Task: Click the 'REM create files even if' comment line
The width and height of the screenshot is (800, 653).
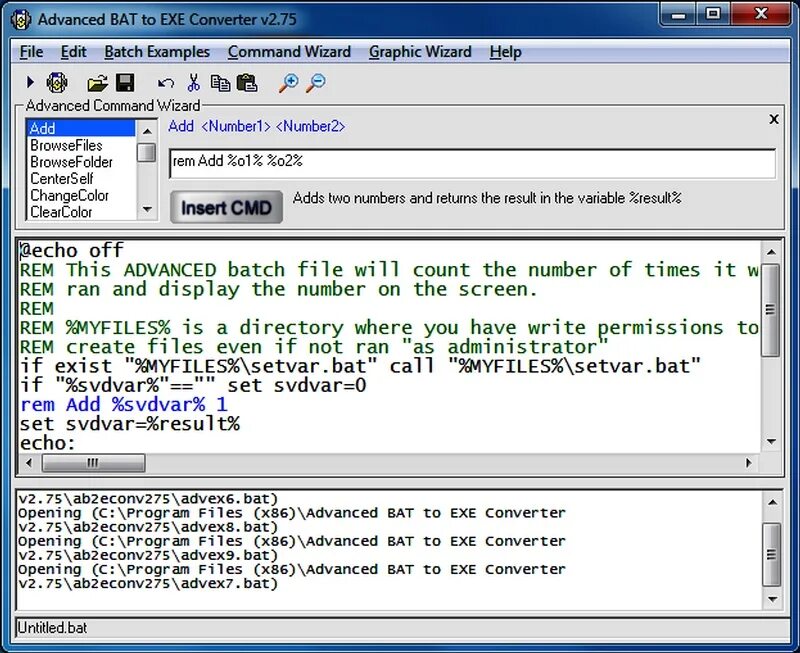Action: click(x=314, y=347)
